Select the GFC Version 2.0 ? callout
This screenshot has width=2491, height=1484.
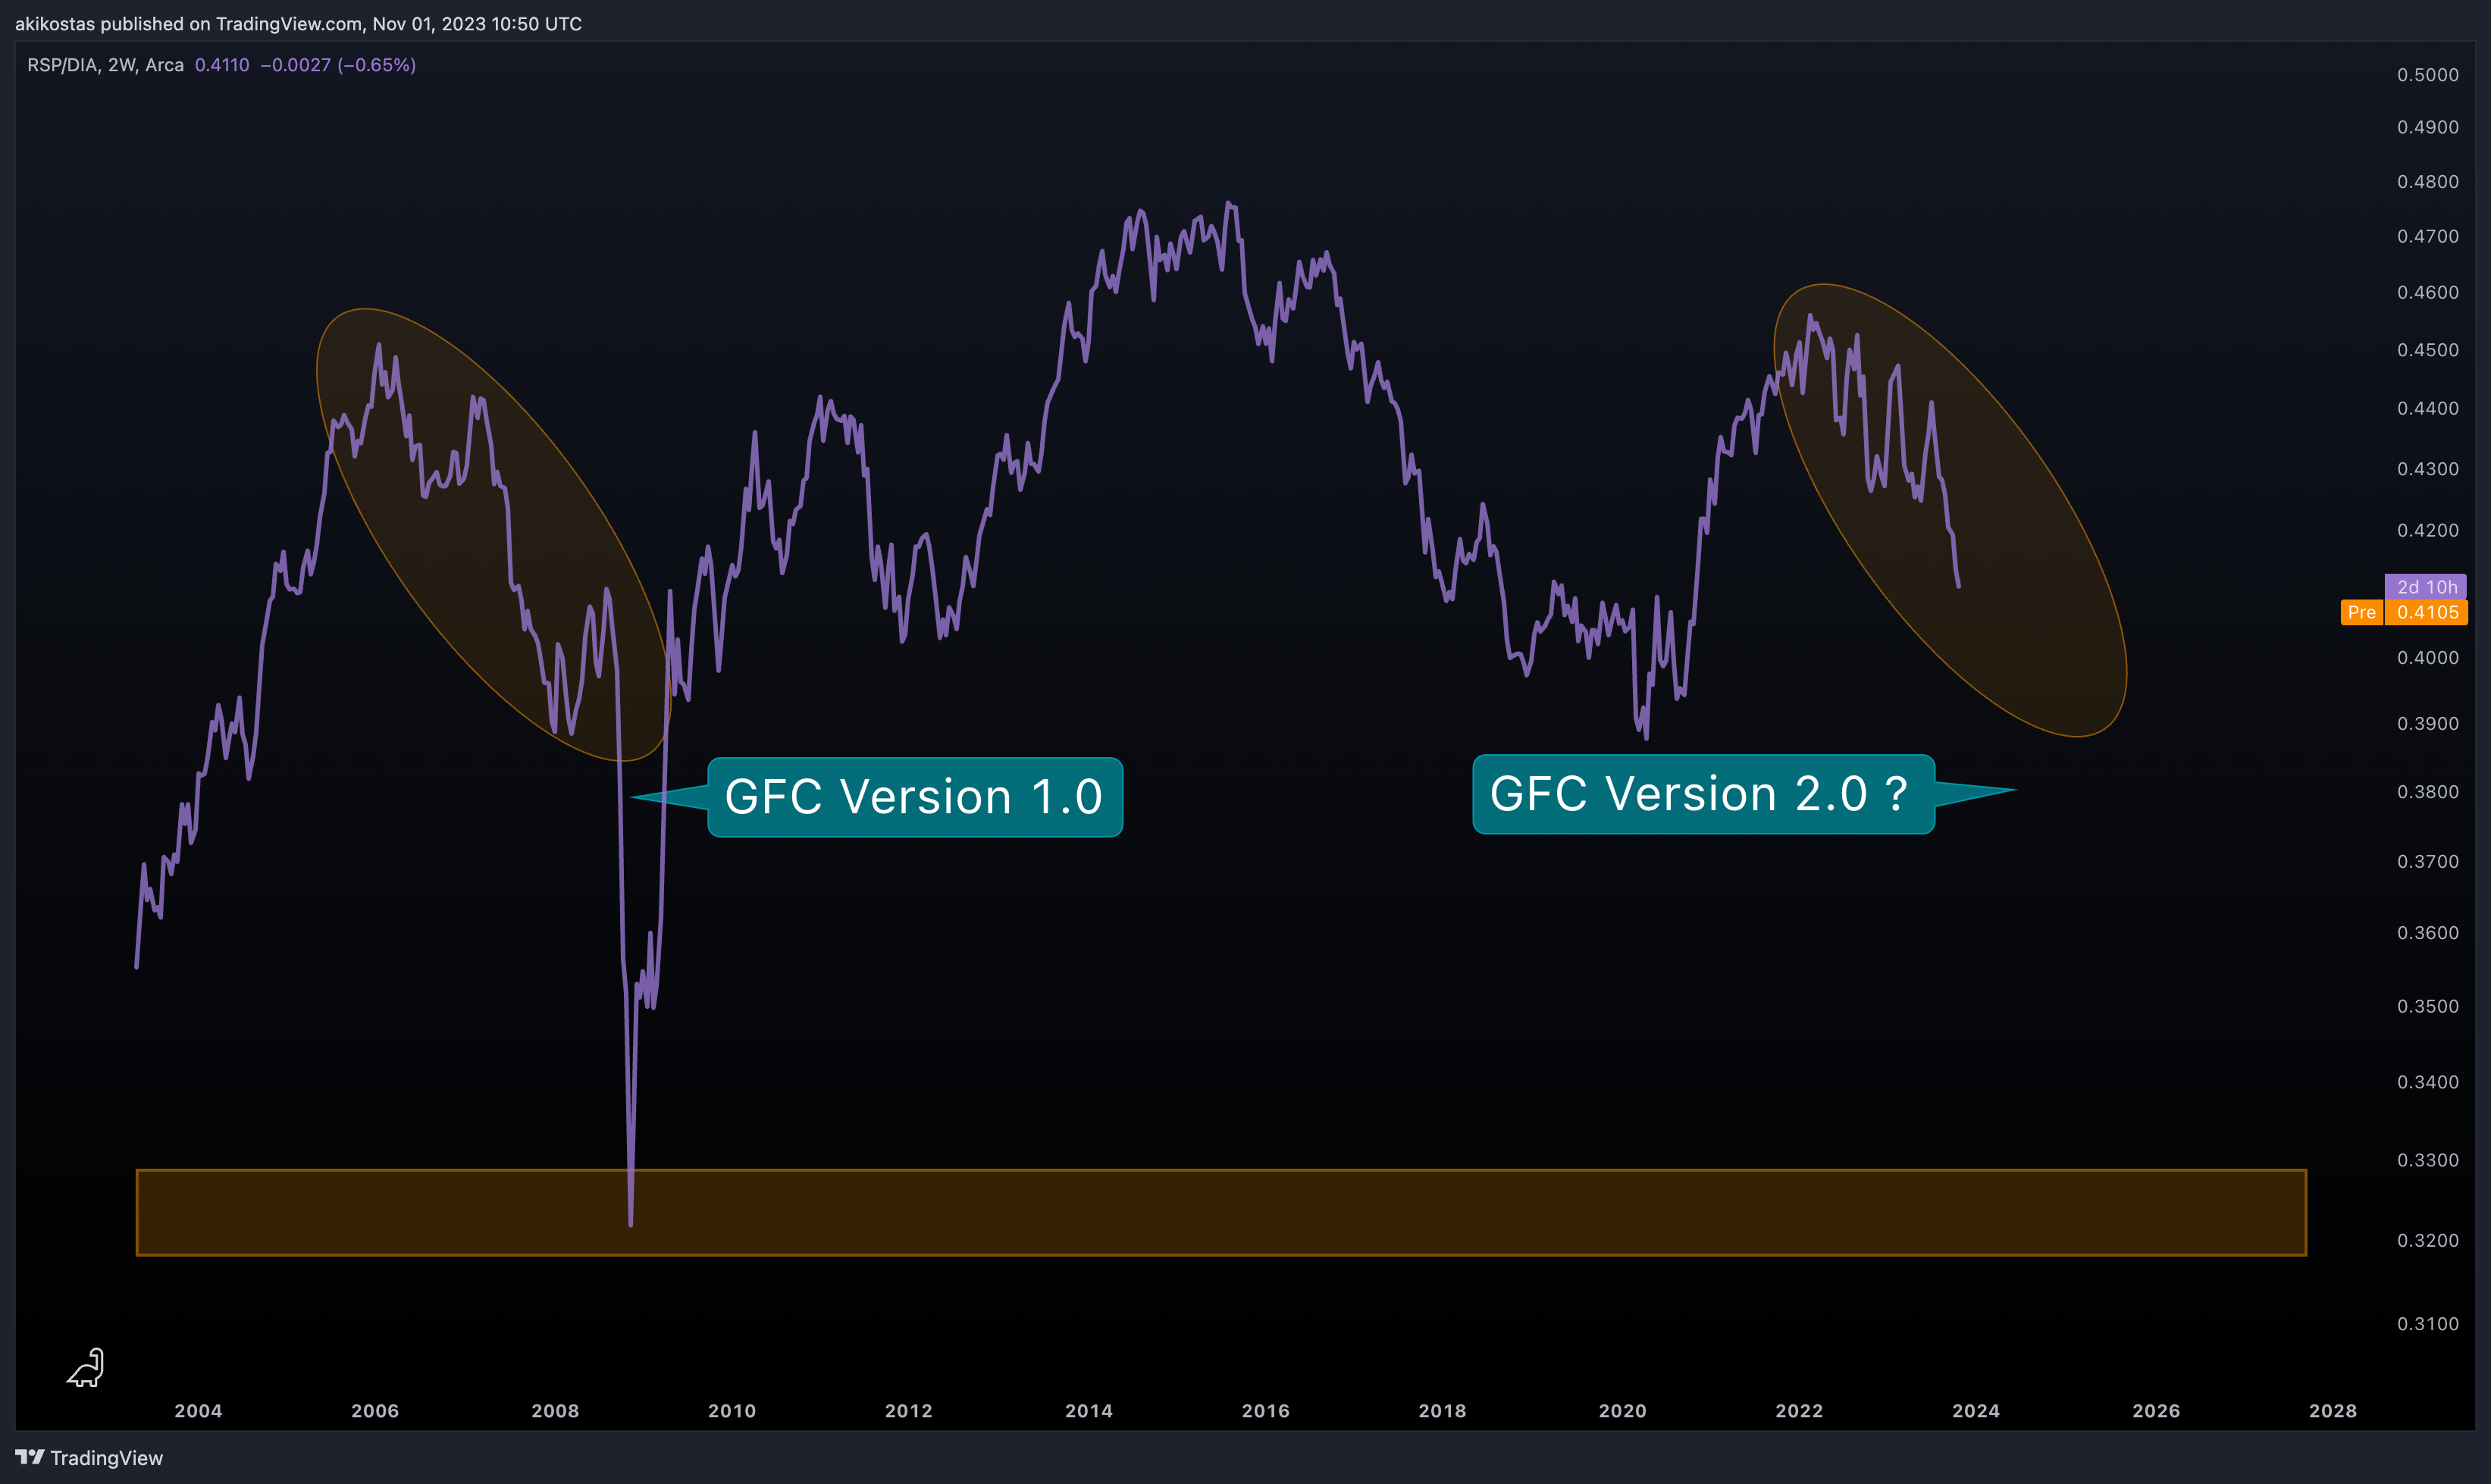[1703, 794]
